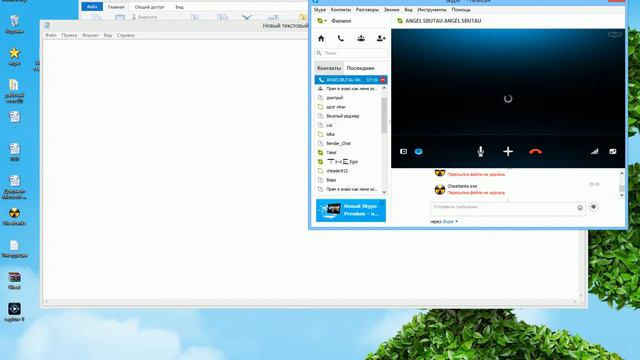Click the Notepad title bar icon
The height and width of the screenshot is (360, 640).
pyautogui.click(x=47, y=25)
